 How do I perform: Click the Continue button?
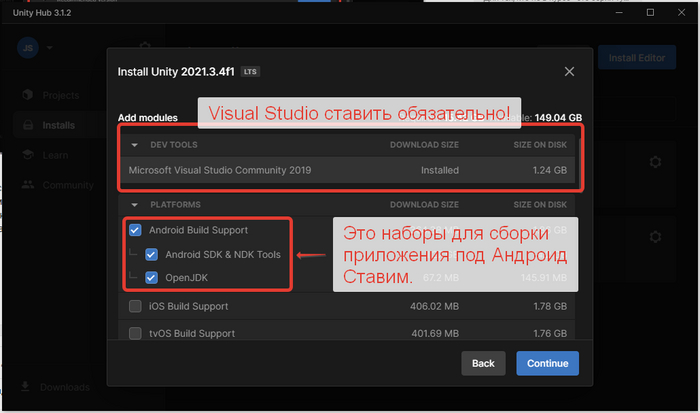(547, 363)
